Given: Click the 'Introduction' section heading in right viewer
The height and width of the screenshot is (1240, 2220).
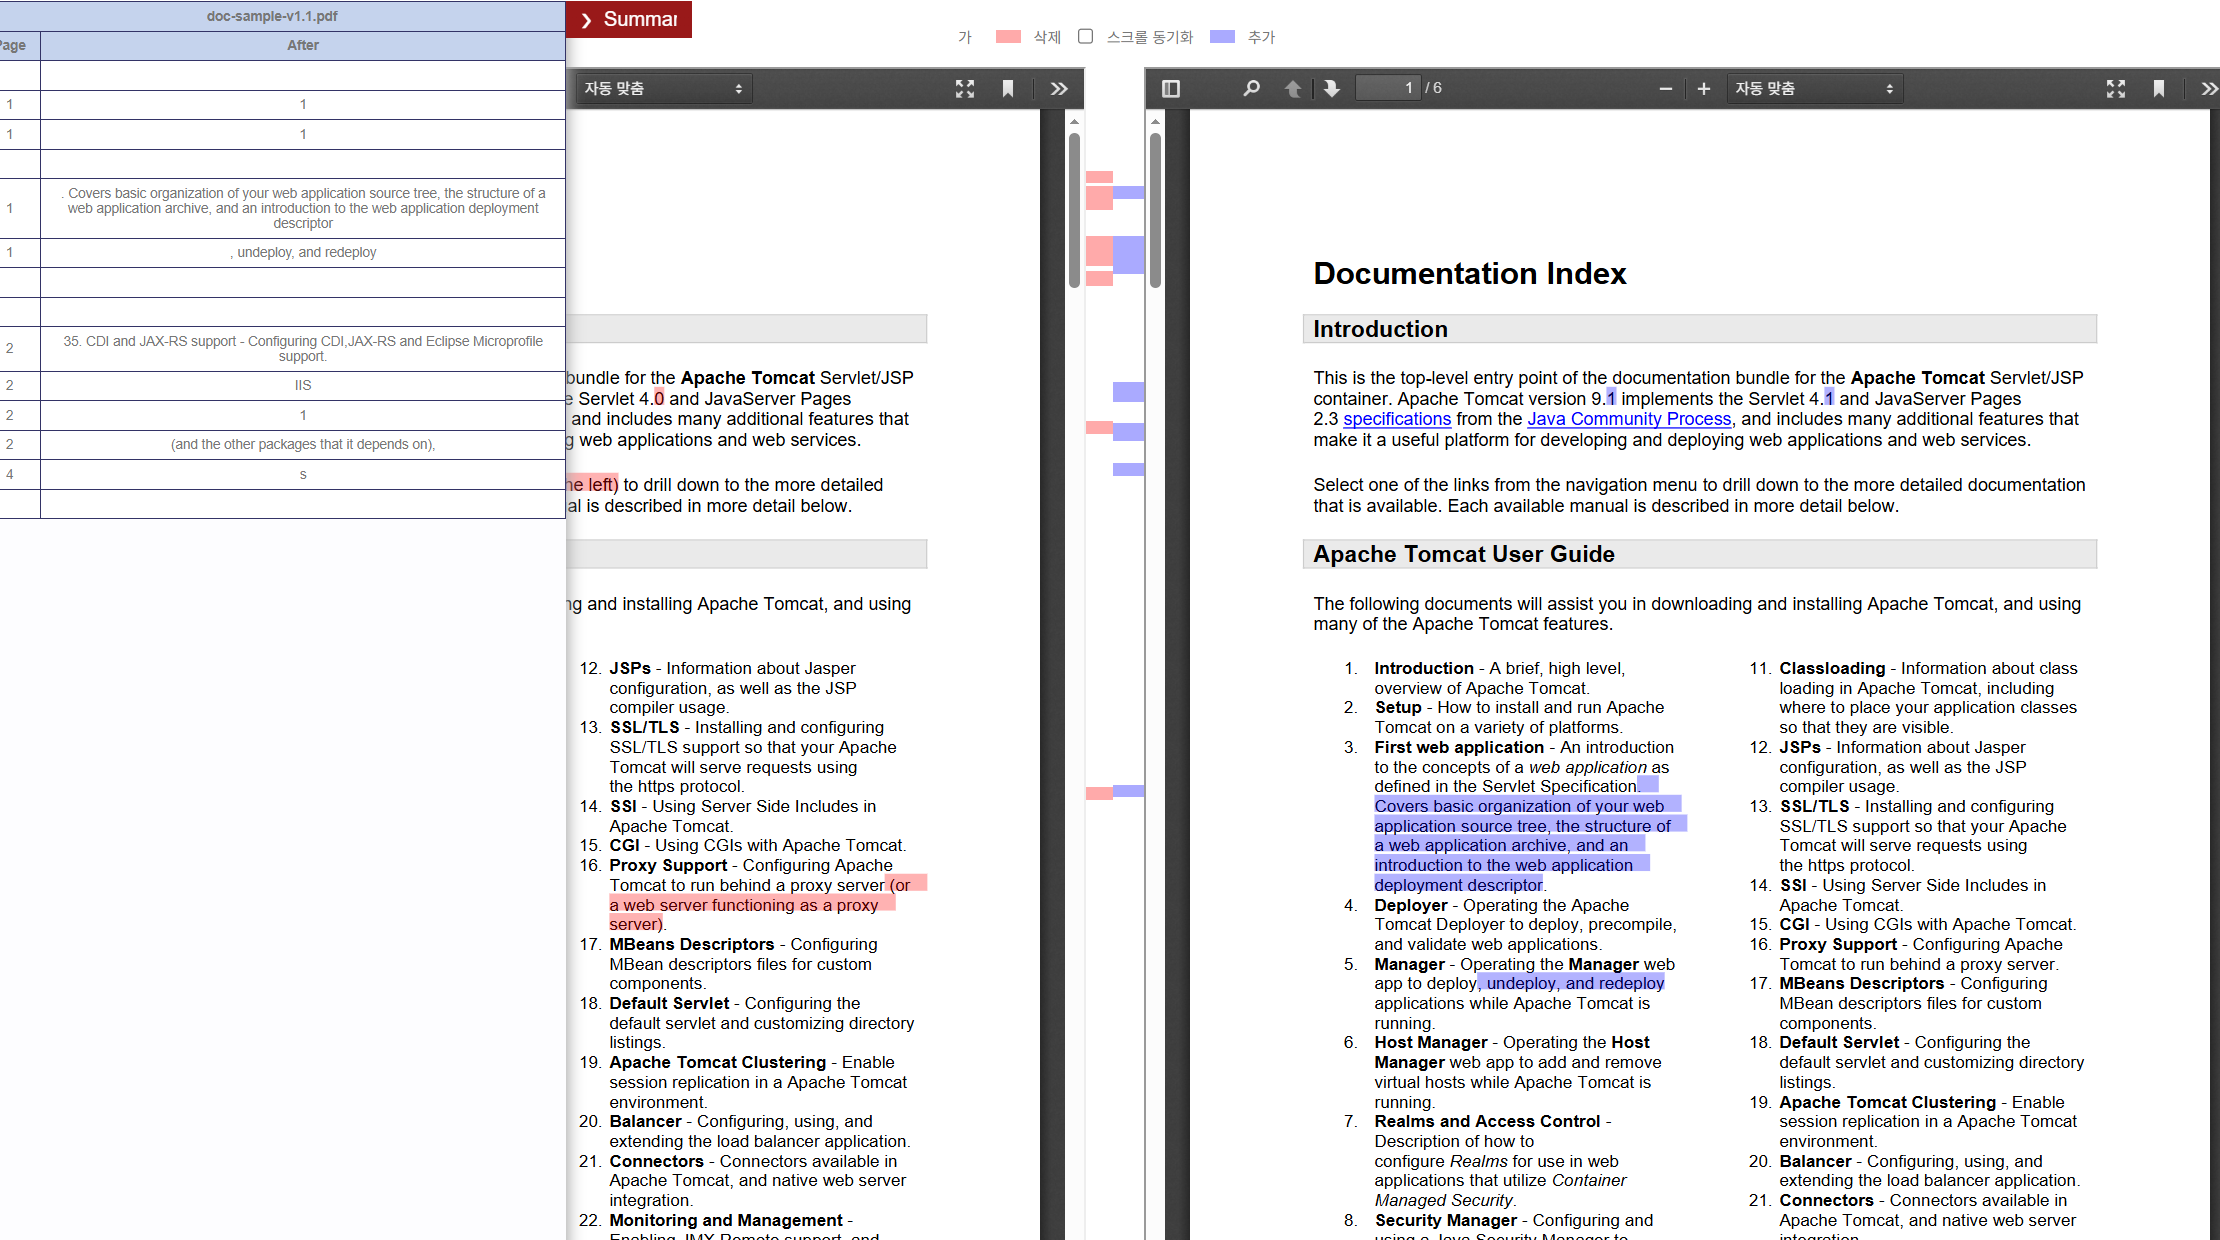Looking at the screenshot, I should [1380, 330].
